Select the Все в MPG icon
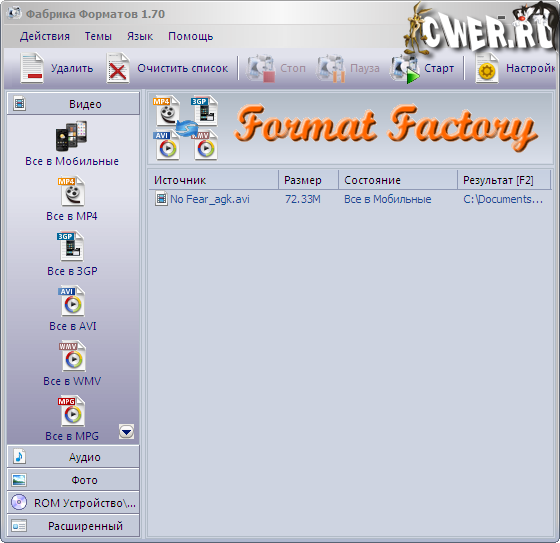The height and width of the screenshot is (543, 560). coord(71,411)
